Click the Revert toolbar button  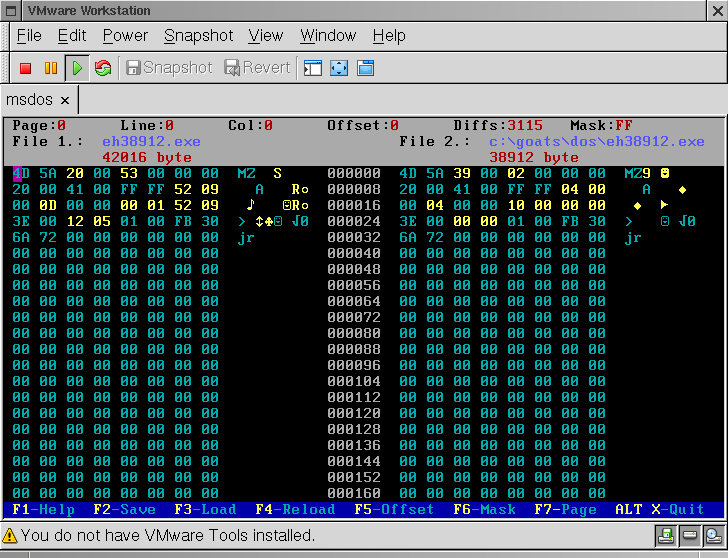(x=257, y=68)
